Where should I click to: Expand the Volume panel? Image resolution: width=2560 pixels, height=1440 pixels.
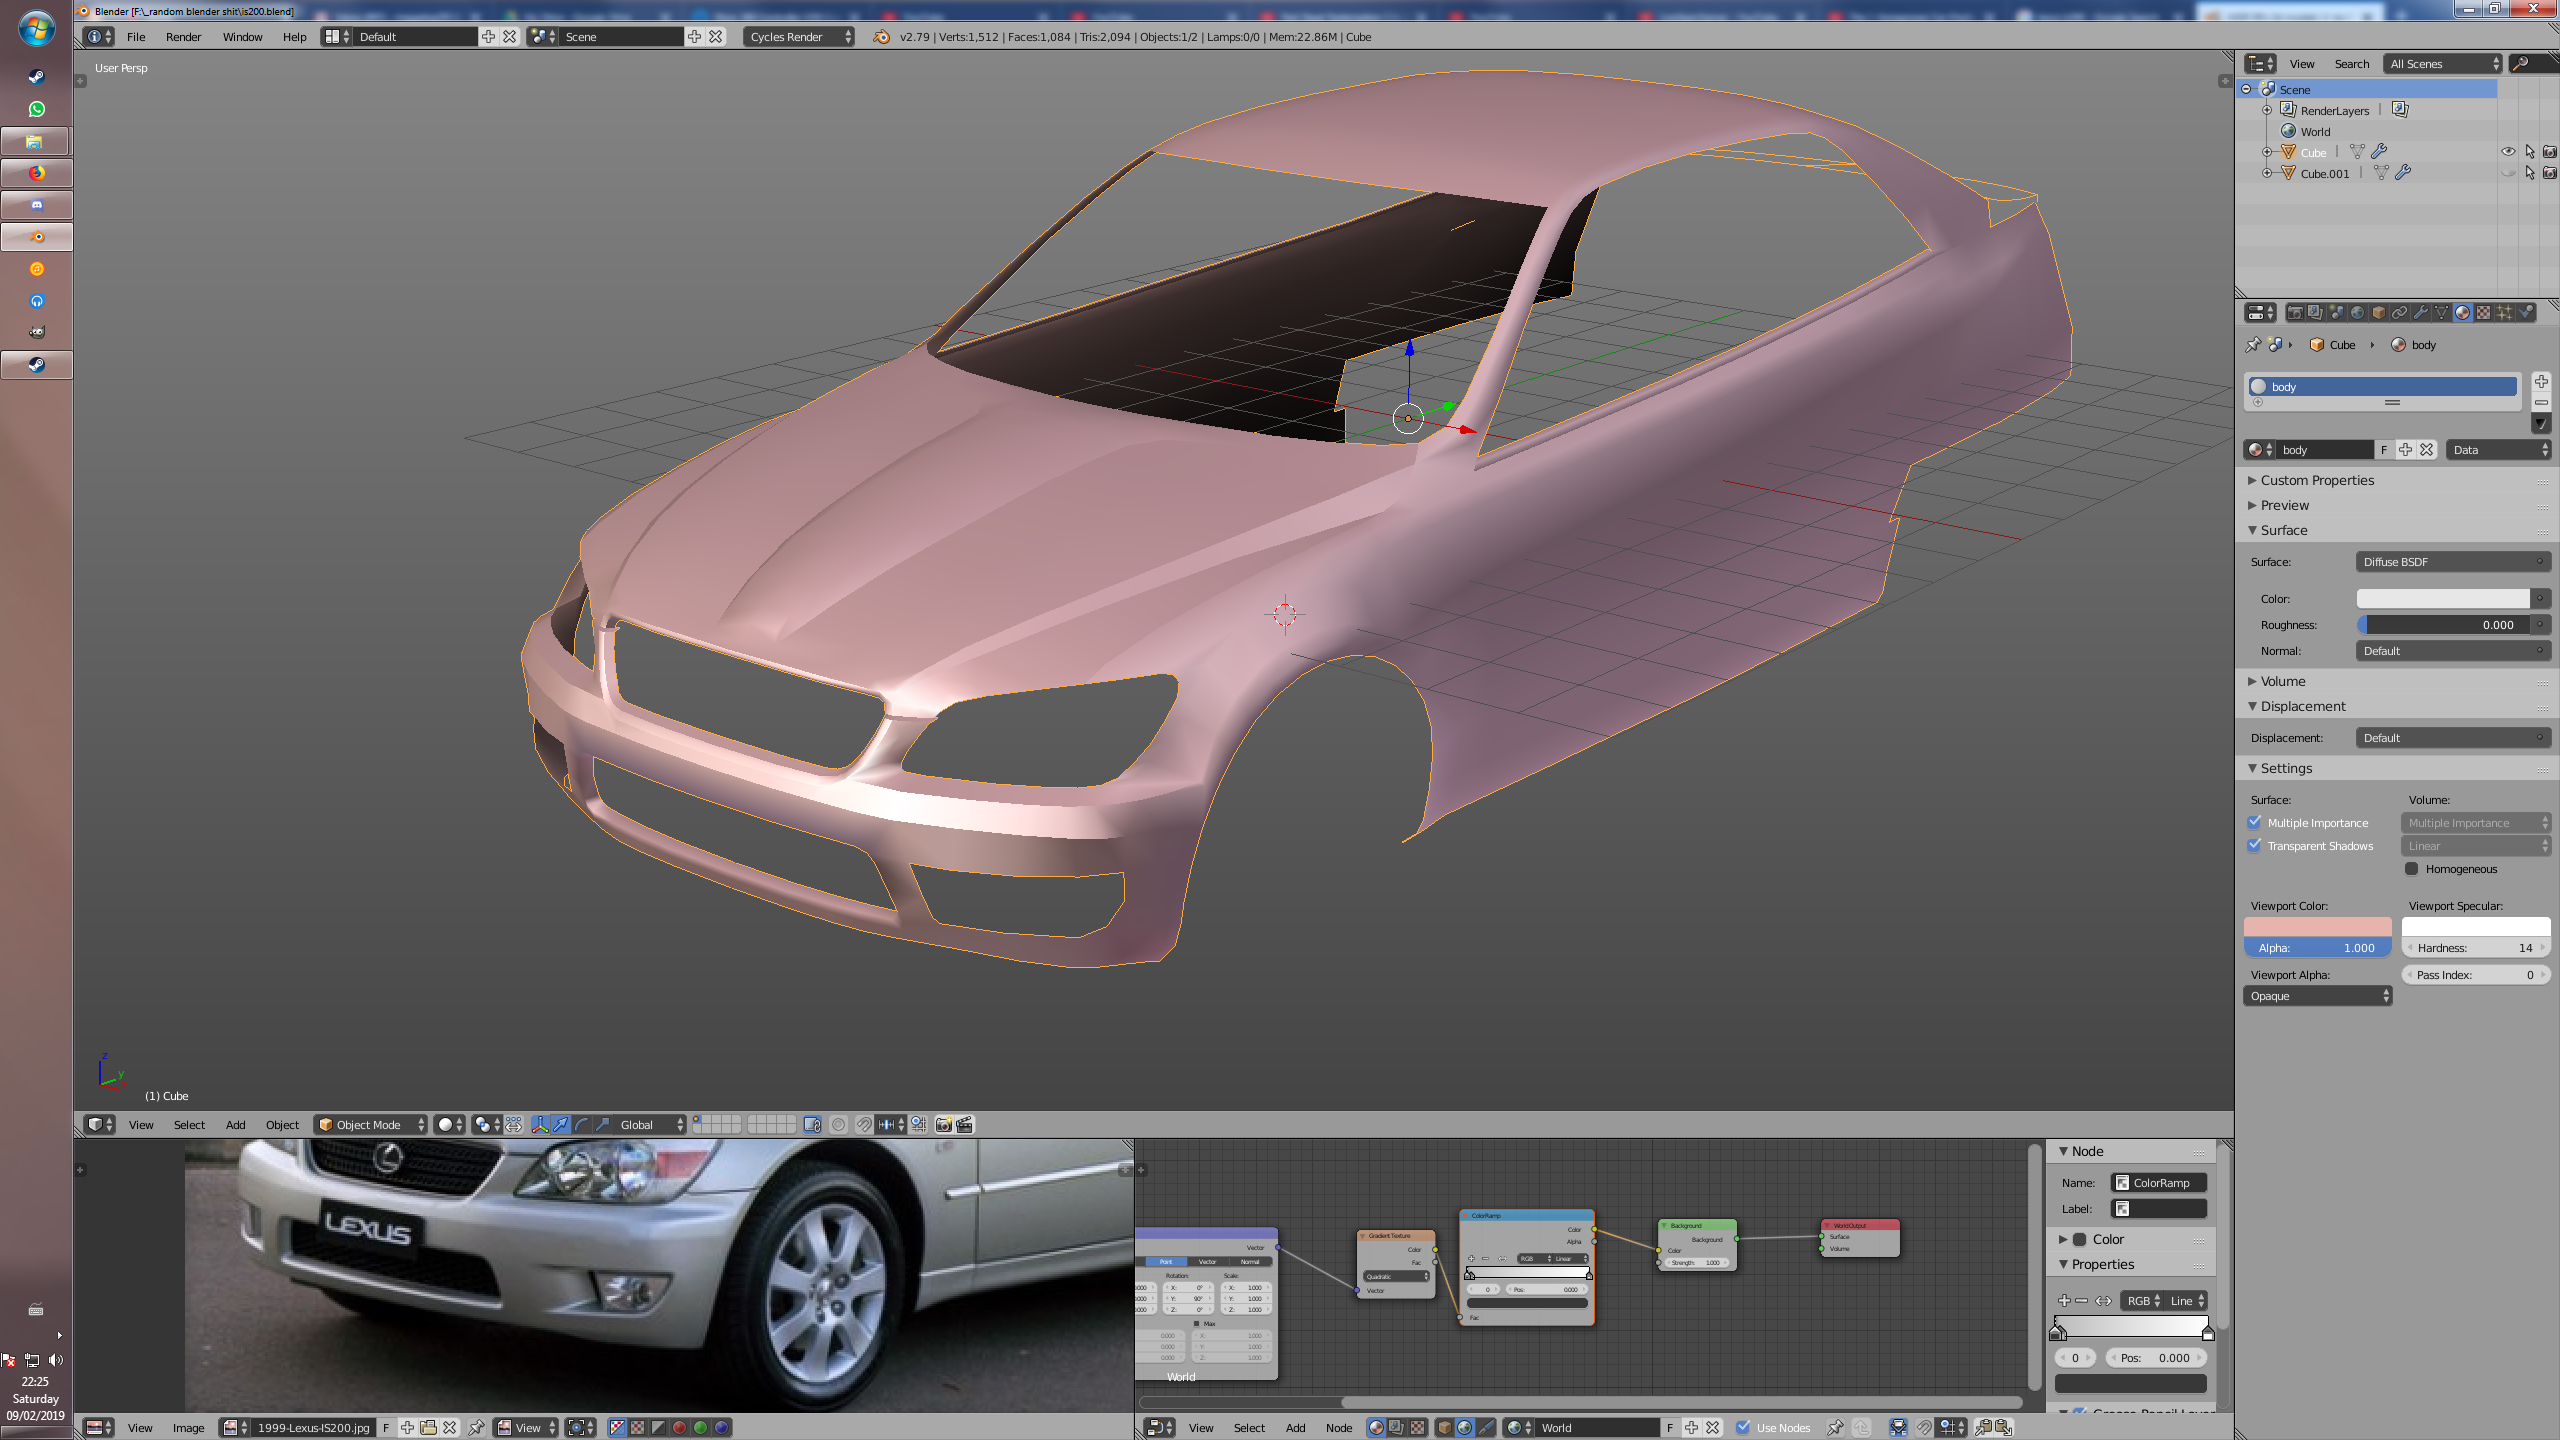(x=2283, y=681)
